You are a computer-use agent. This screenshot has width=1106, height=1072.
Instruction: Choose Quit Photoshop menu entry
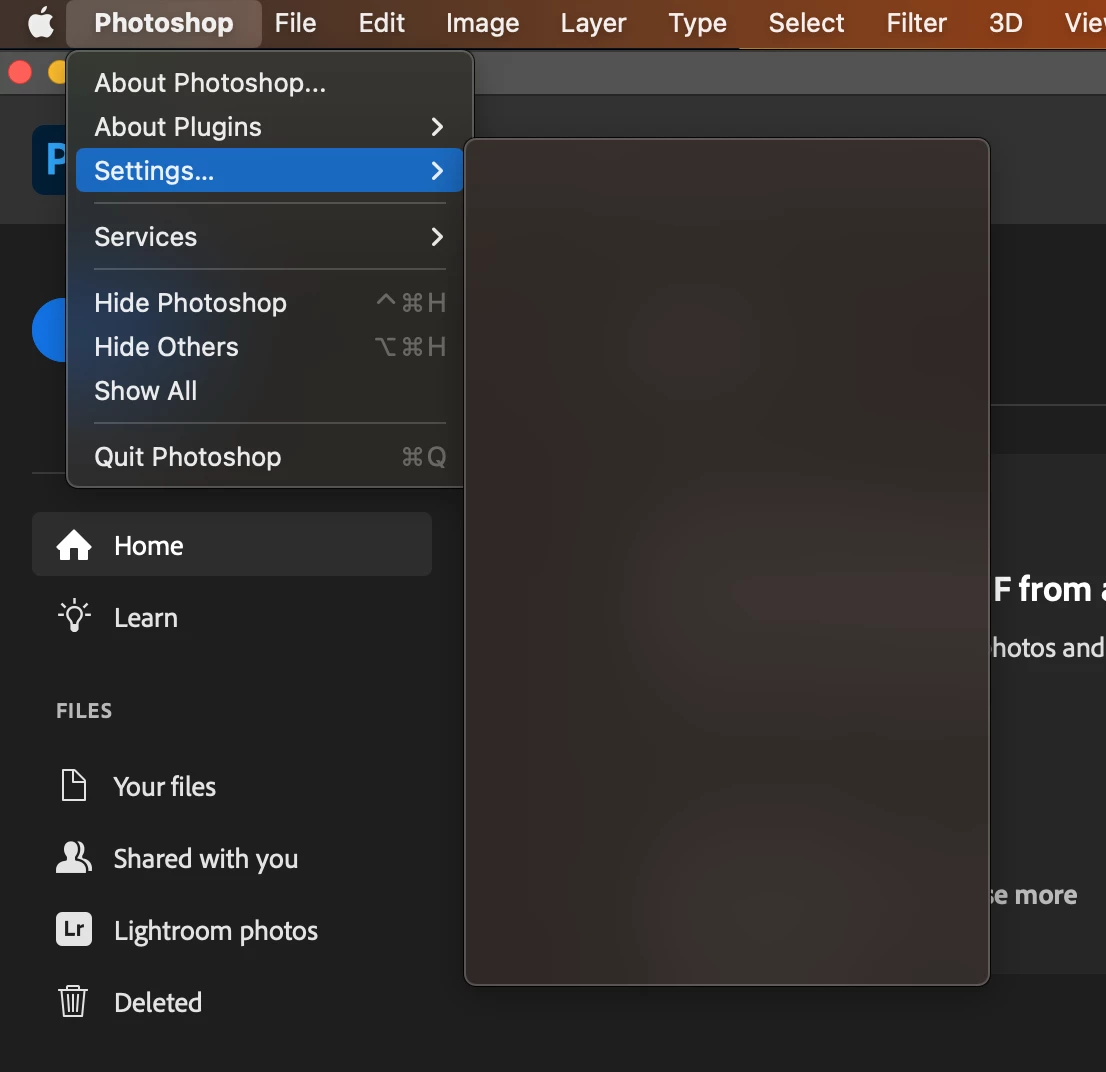tap(269, 456)
